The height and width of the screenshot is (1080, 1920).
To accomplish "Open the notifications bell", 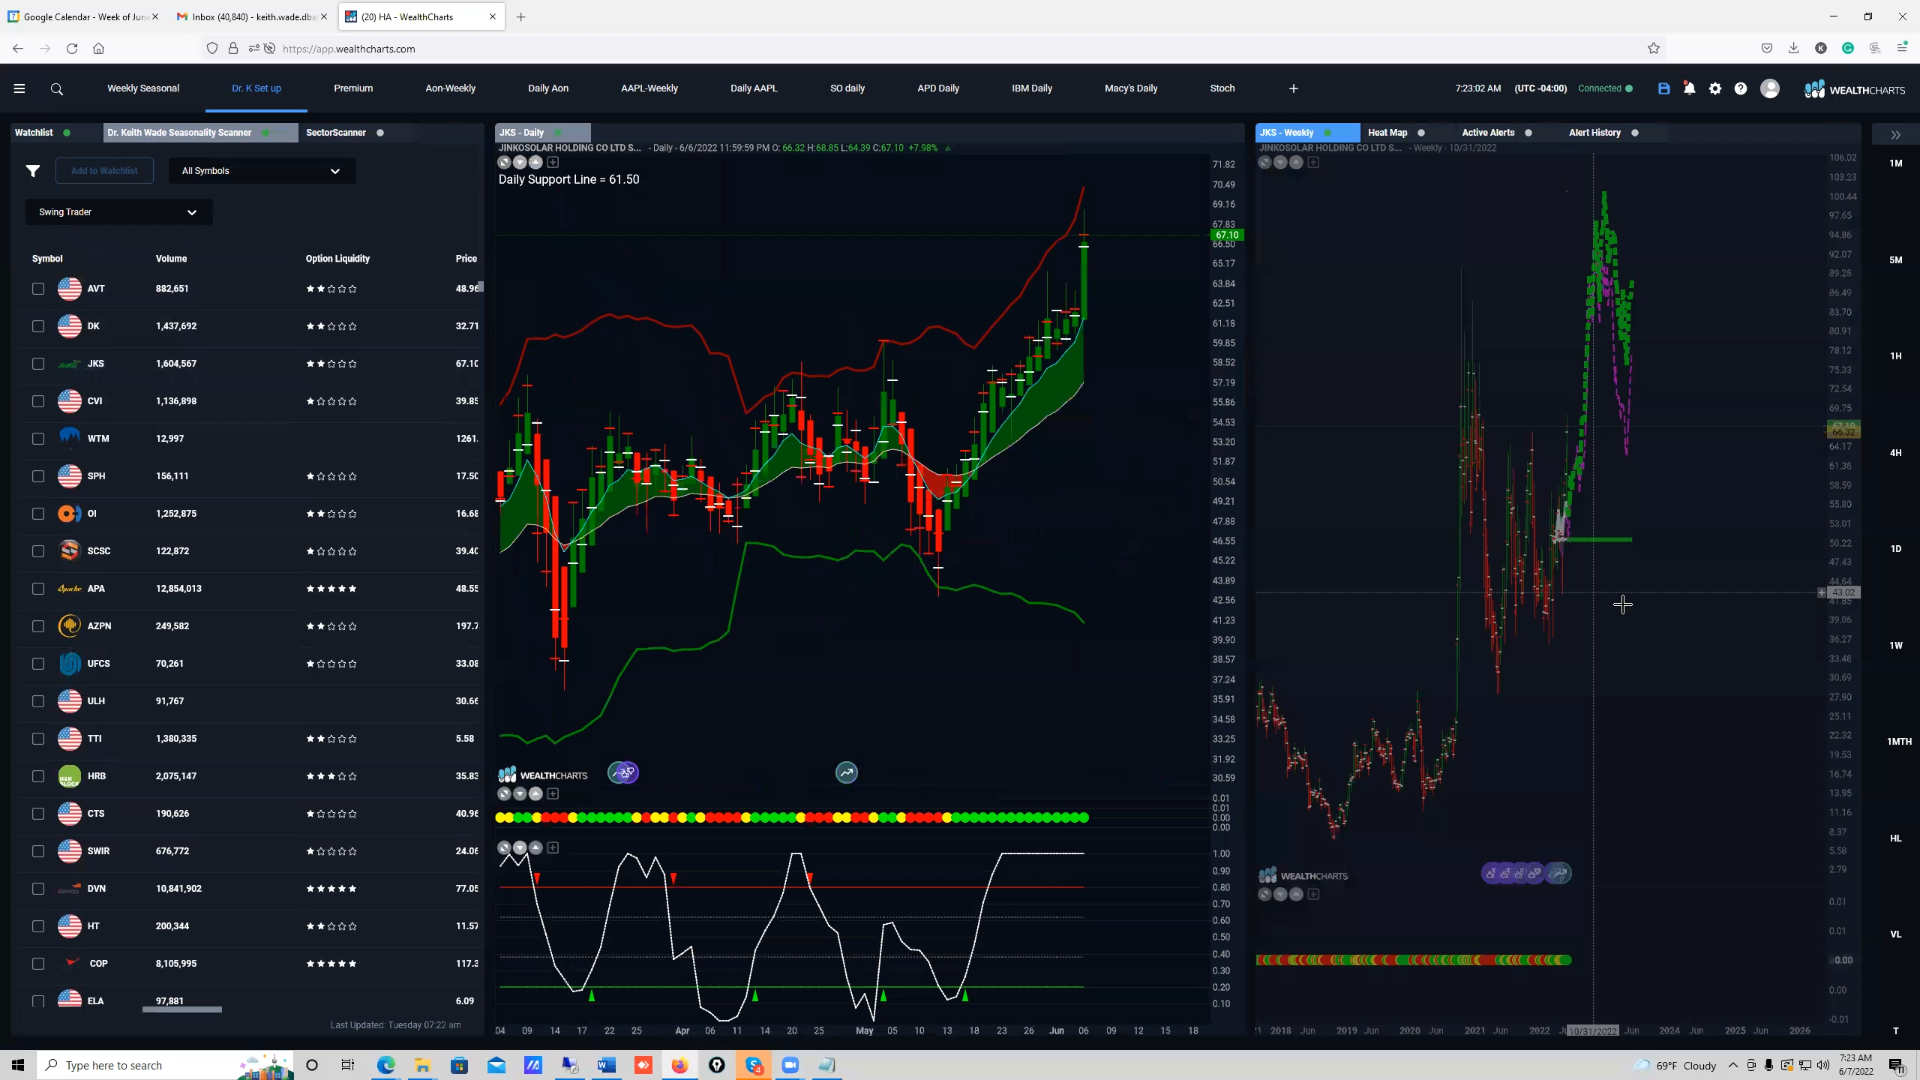I will (1689, 89).
